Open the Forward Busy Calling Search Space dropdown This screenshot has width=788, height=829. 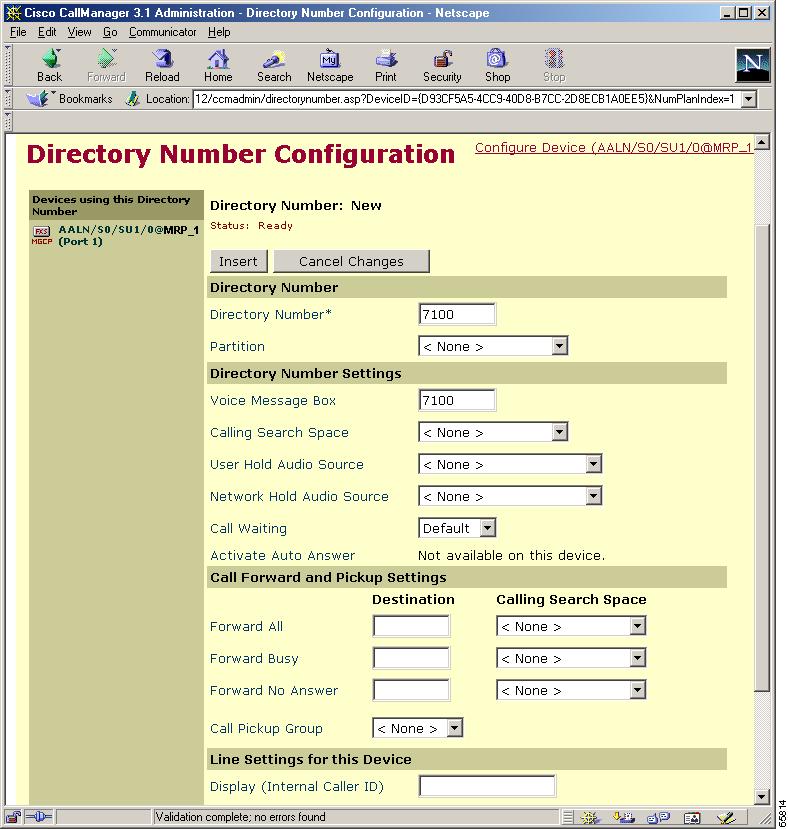tap(638, 658)
